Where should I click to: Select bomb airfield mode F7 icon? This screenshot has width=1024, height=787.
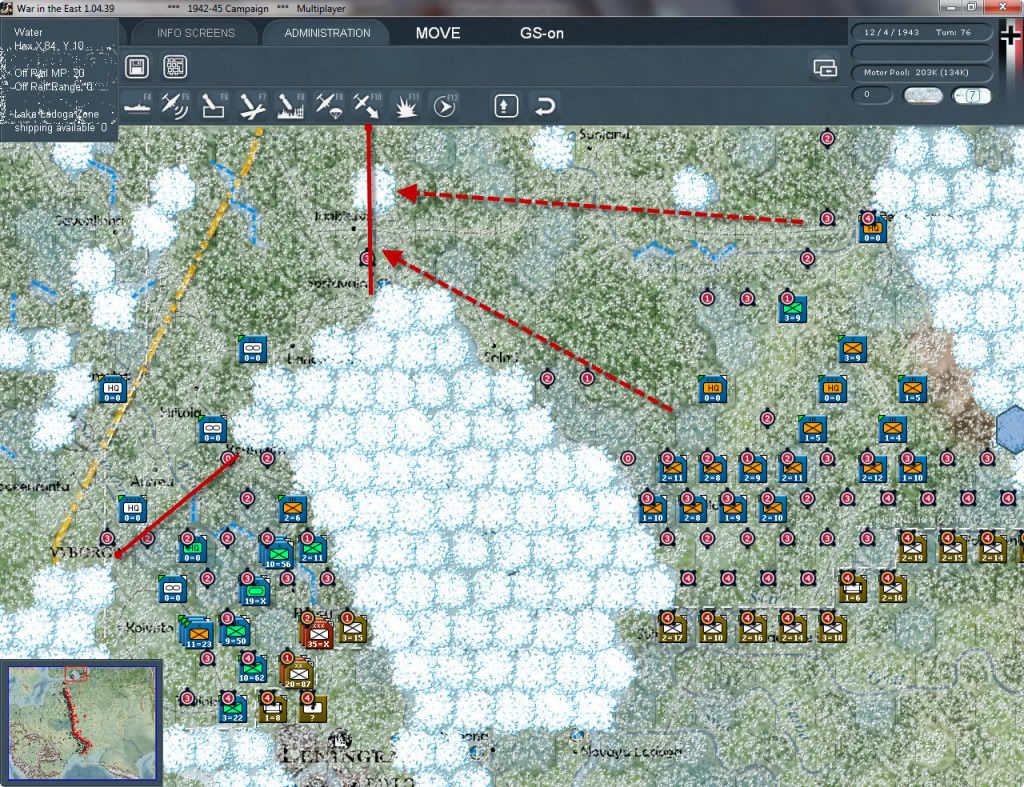[252, 105]
